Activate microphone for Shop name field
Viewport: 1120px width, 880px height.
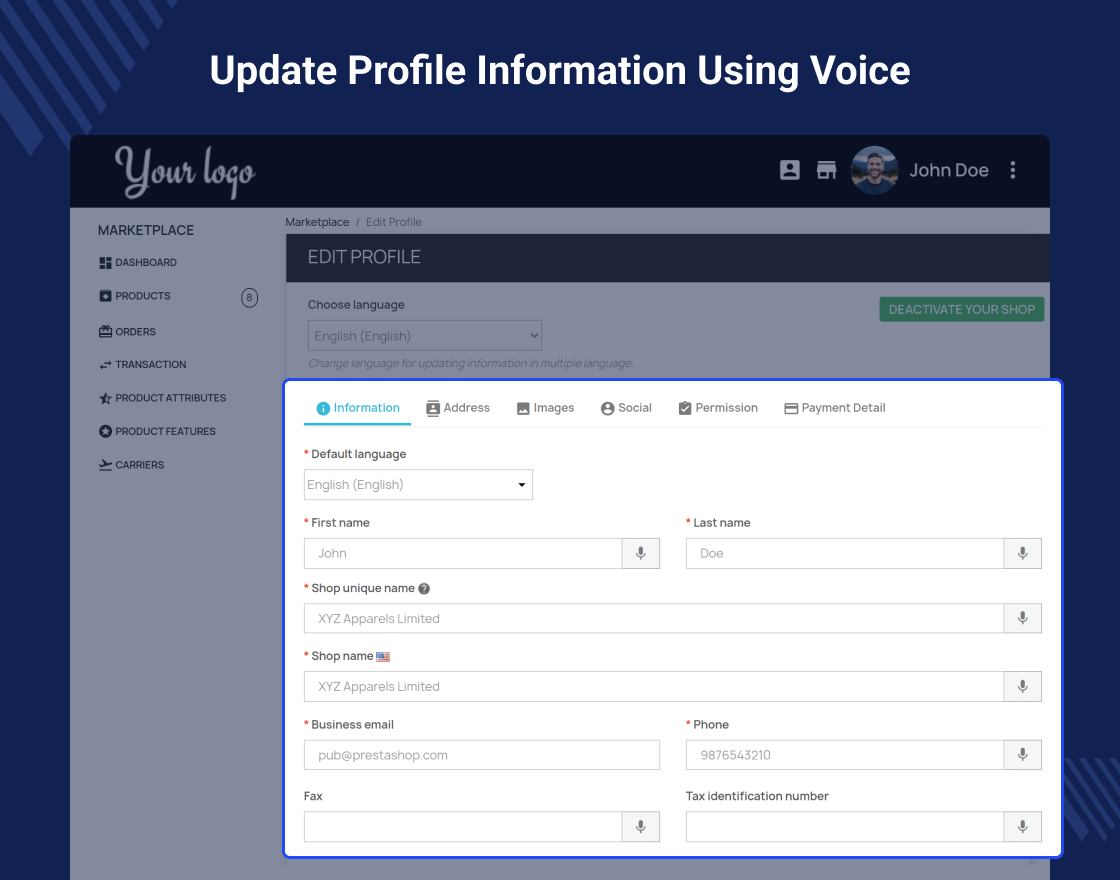[x=1022, y=686]
